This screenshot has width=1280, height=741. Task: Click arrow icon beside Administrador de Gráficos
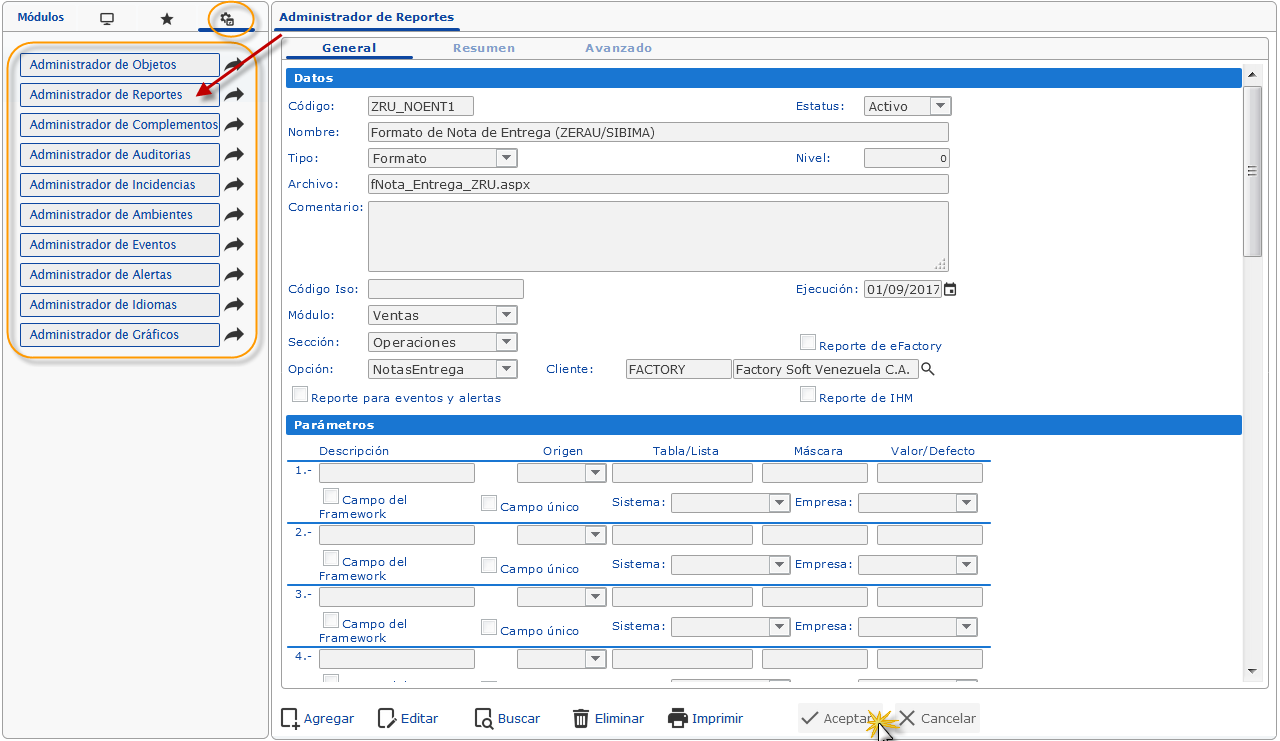point(234,335)
